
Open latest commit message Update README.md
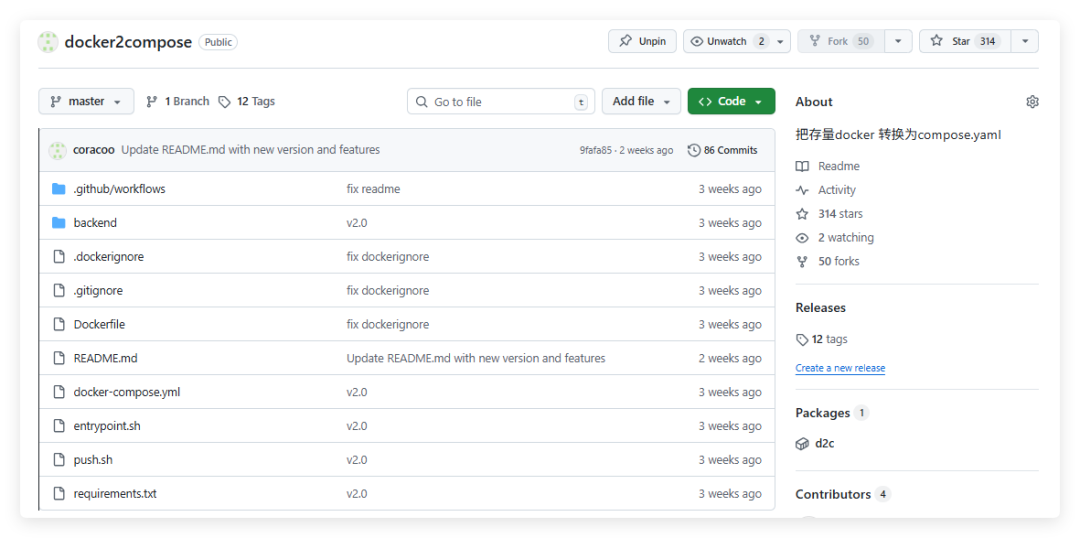tap(251, 149)
